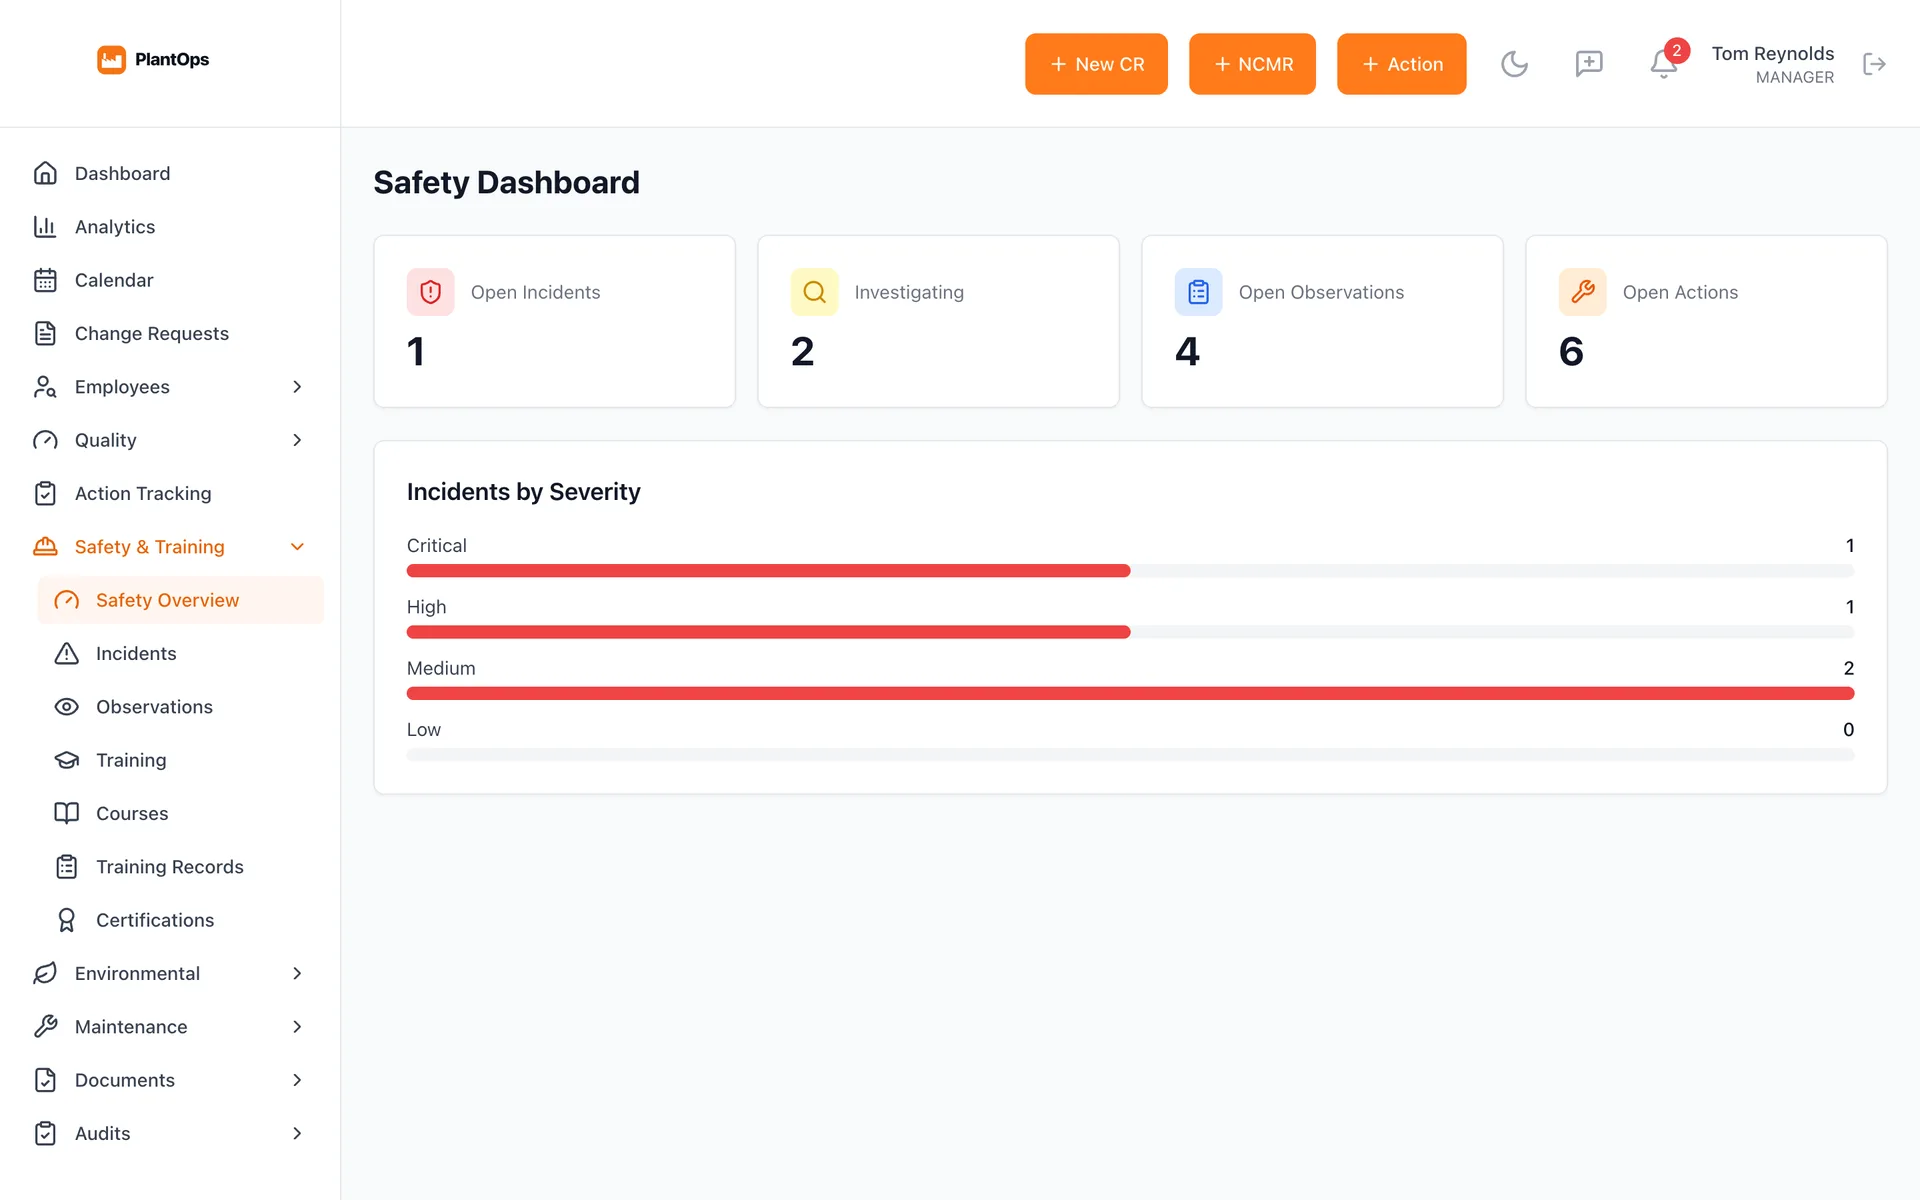The image size is (1920, 1200).
Task: Click the Dashboard home icon
Action: [45, 173]
